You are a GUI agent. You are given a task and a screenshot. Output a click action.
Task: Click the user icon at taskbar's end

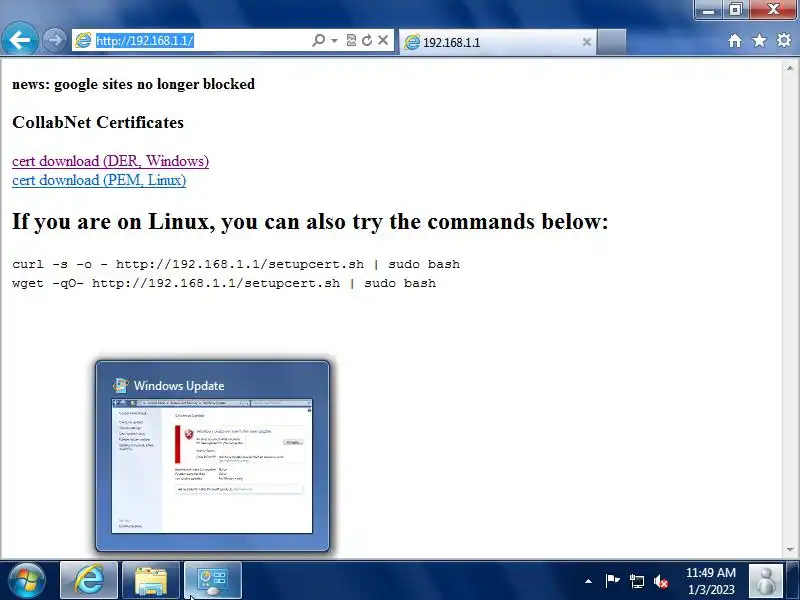pyautogui.click(x=766, y=581)
